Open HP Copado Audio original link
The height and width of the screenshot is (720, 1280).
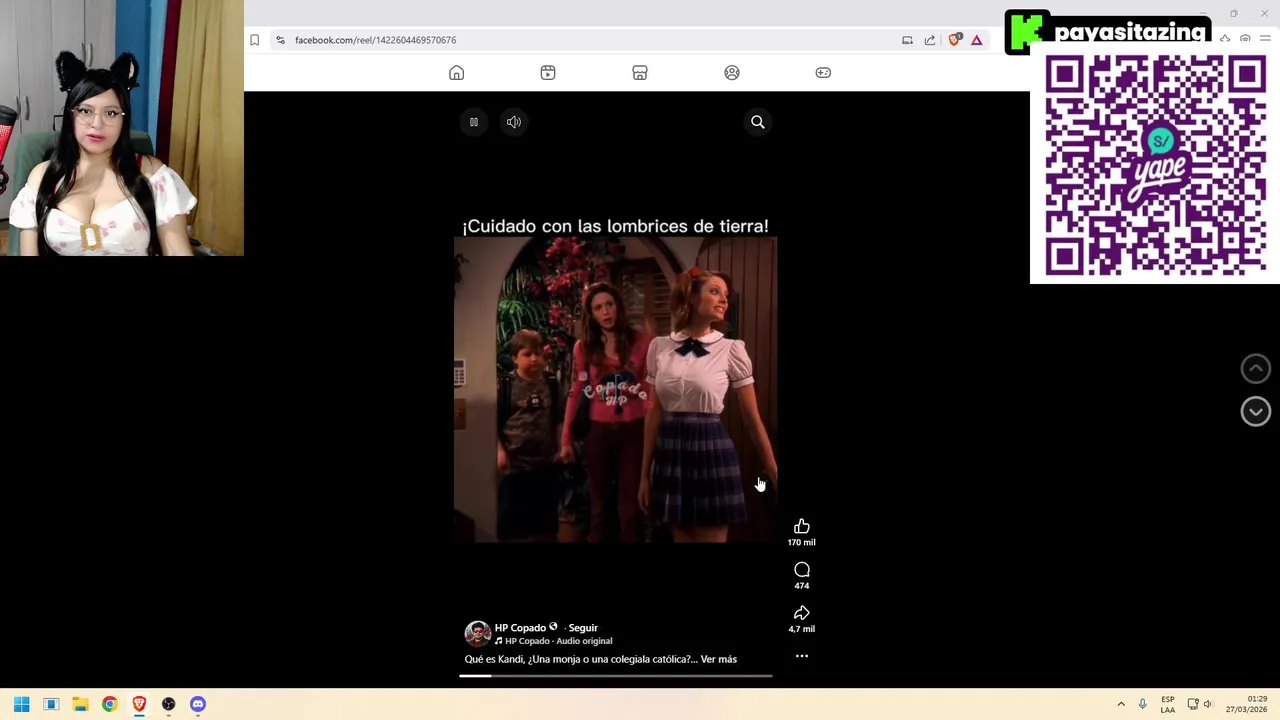tap(558, 641)
